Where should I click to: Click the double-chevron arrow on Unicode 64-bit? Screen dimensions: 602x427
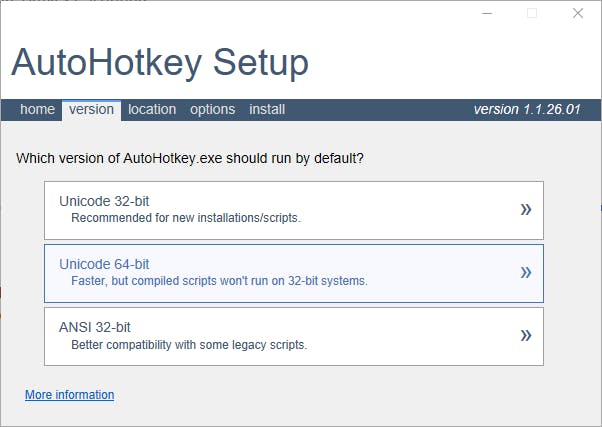pos(526,273)
